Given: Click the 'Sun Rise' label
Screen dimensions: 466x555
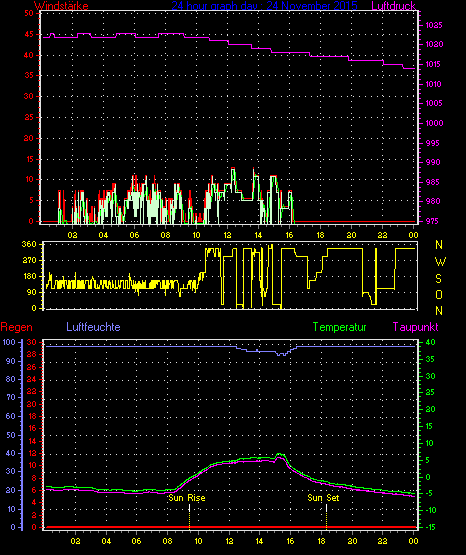Looking at the screenshot, I should [x=187, y=498].
